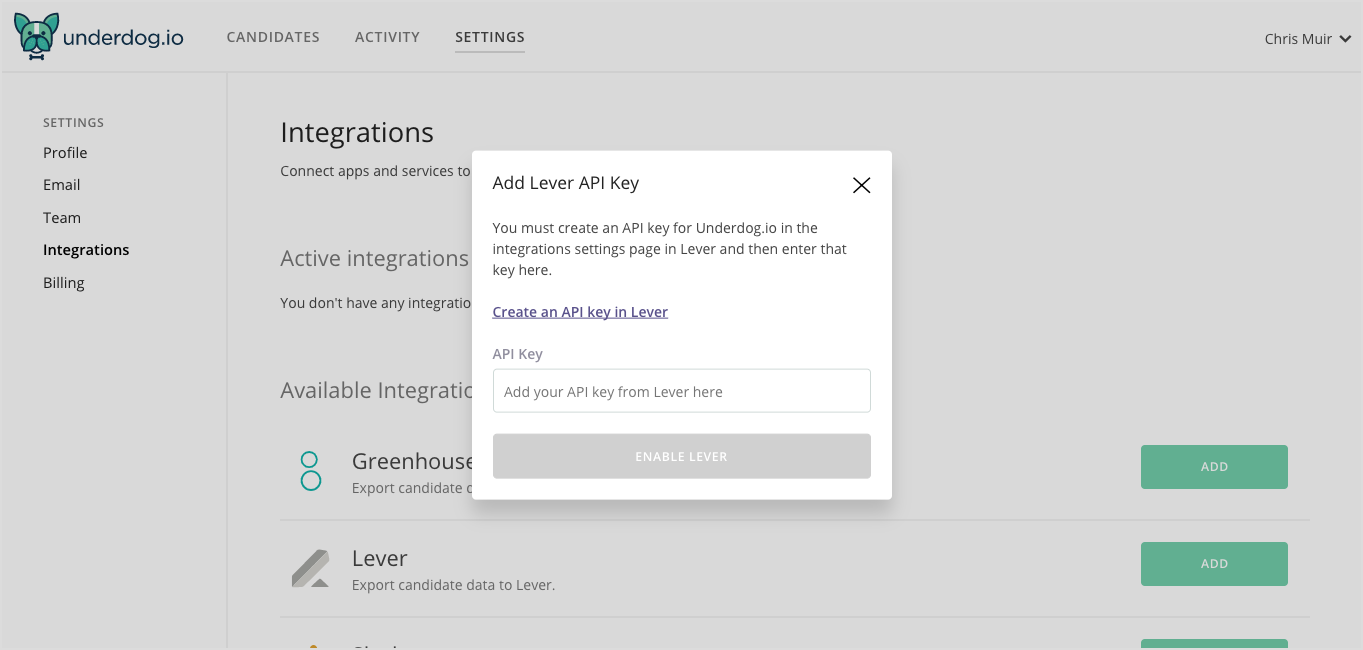Click the SETTINGS sidebar header label
The width and height of the screenshot is (1363, 650).
coord(74,122)
